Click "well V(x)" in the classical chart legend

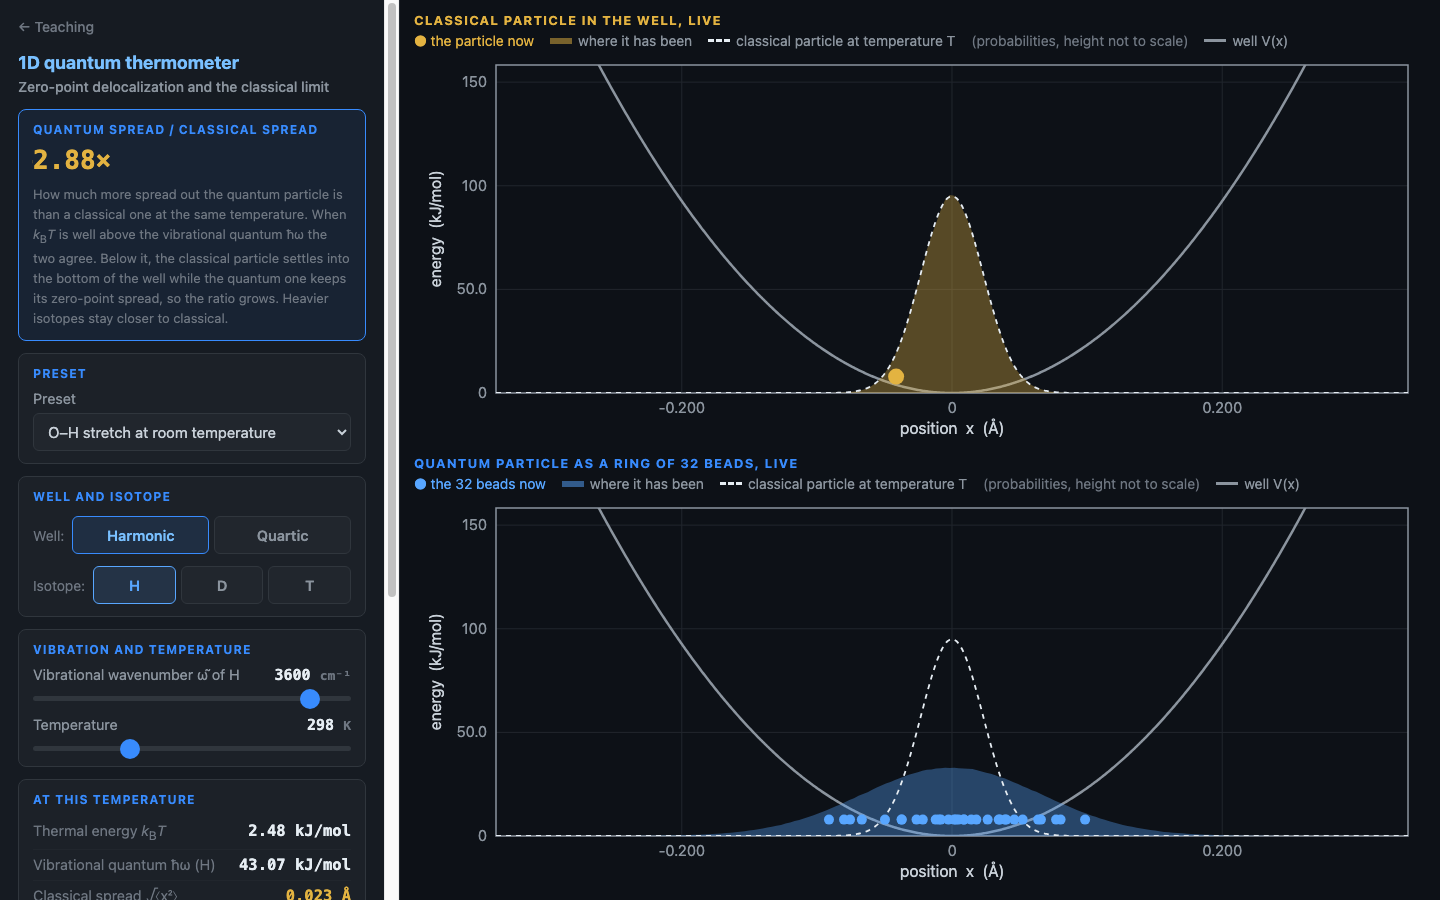[1246, 41]
